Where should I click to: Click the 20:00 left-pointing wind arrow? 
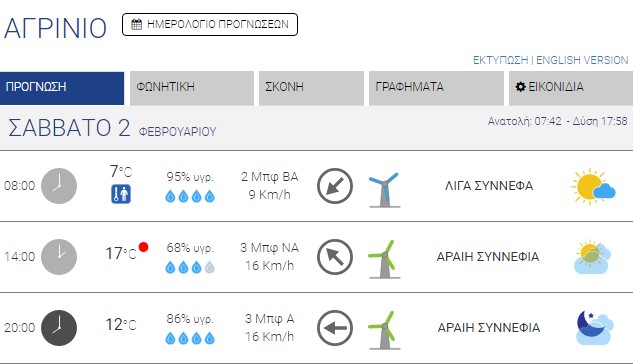[x=335, y=328]
